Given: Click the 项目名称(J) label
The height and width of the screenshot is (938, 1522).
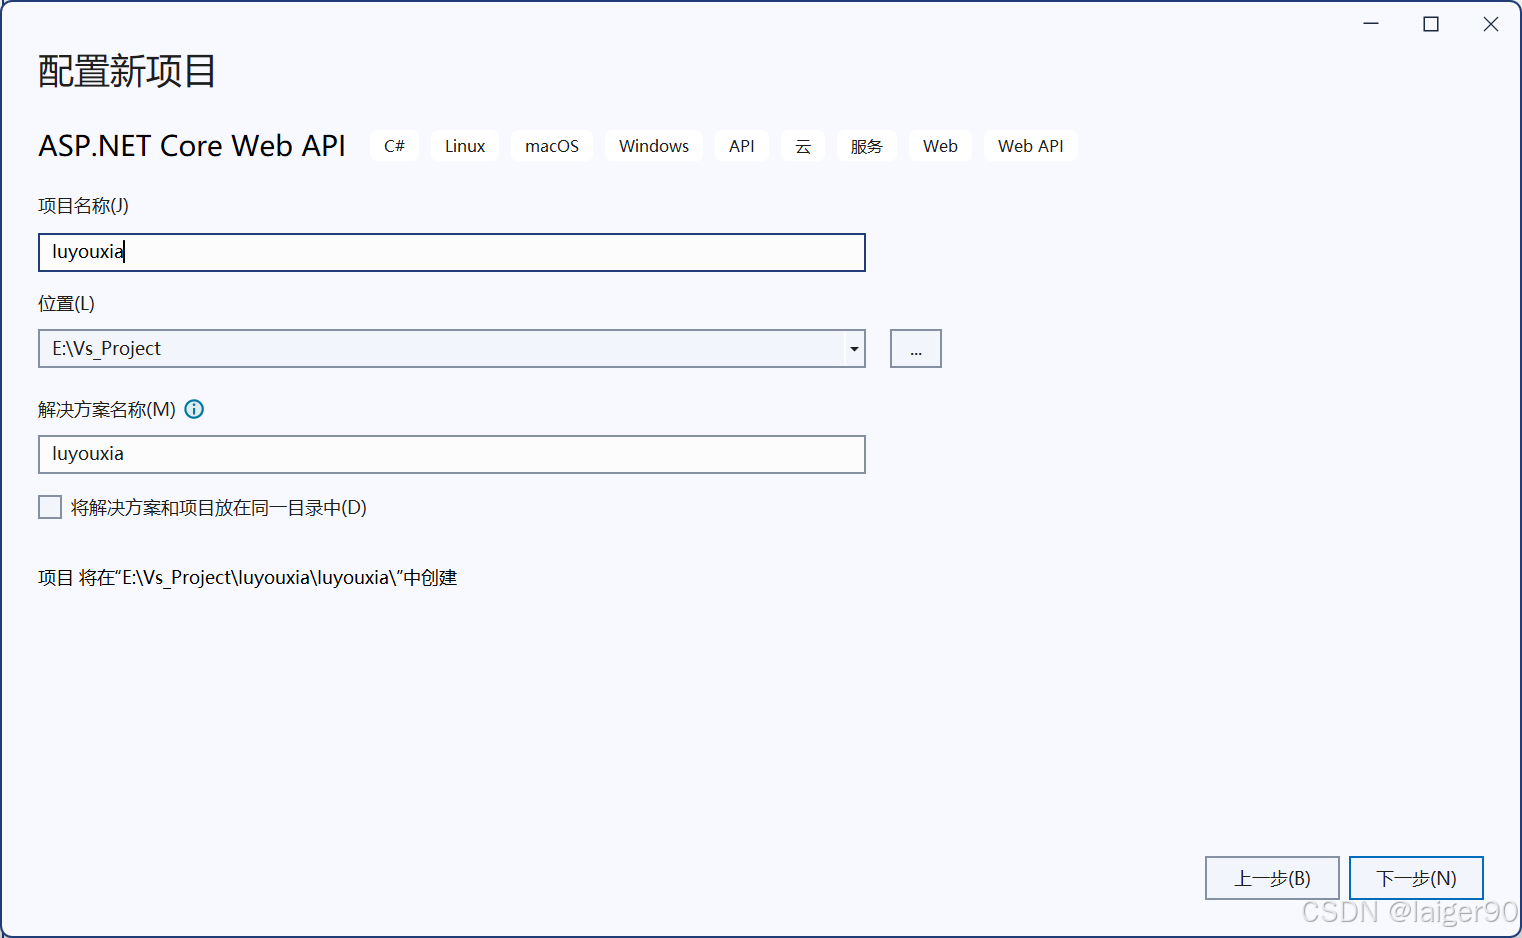Looking at the screenshot, I should tap(84, 206).
